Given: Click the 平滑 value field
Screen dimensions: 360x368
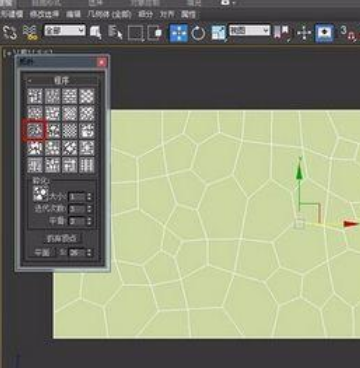Looking at the screenshot, I should coord(77,221).
